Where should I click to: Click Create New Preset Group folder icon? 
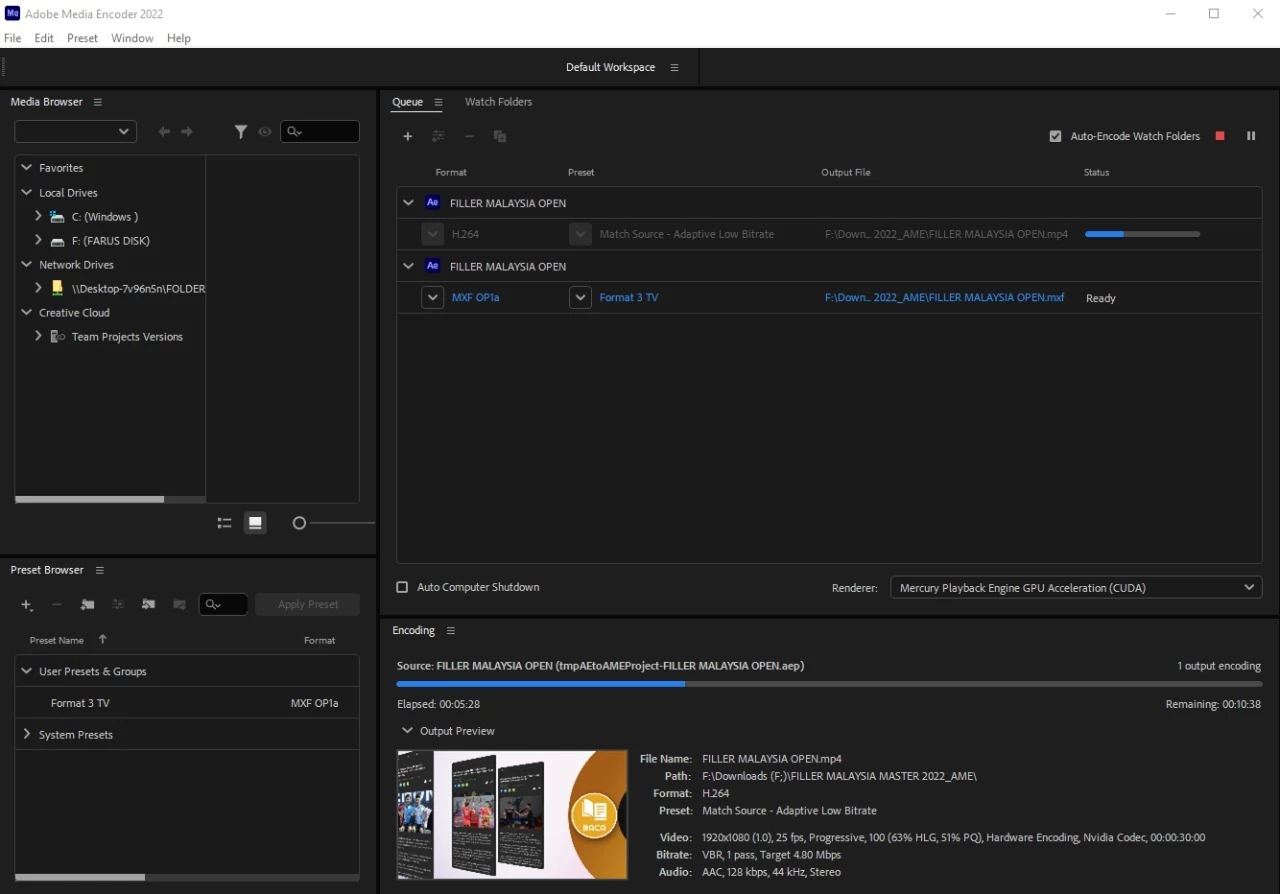88,605
